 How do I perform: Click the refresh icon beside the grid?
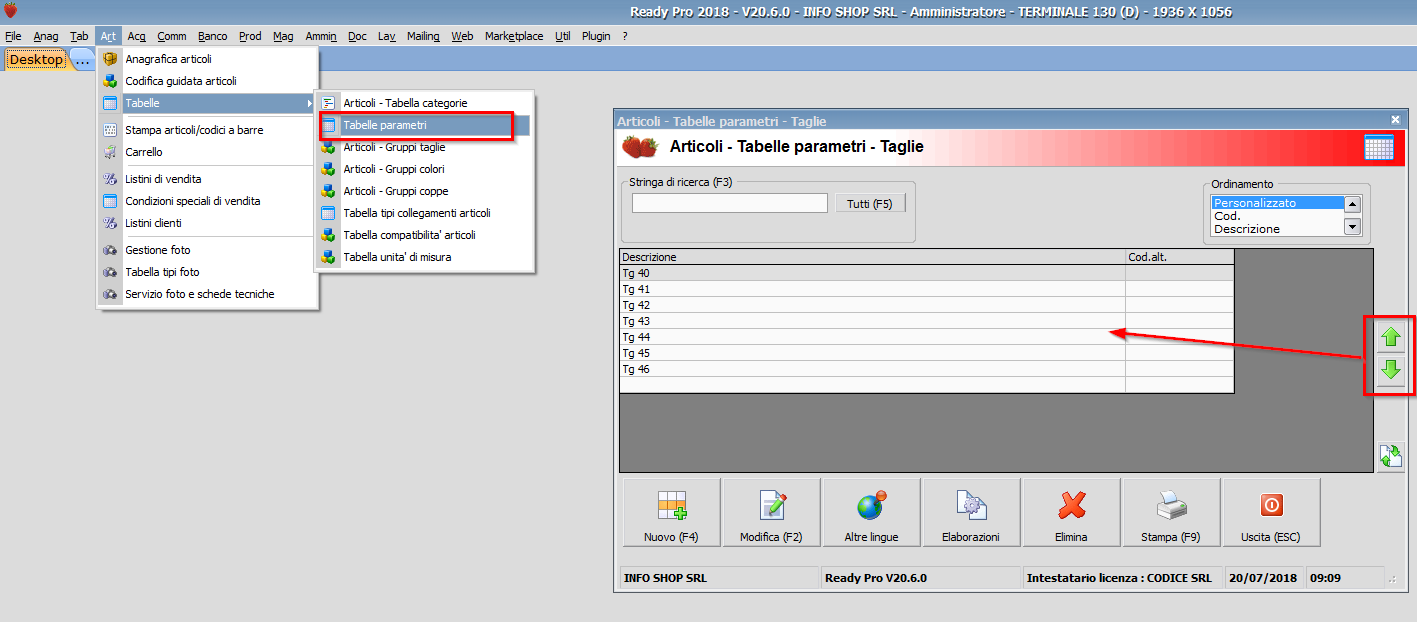pyautogui.click(x=1390, y=457)
